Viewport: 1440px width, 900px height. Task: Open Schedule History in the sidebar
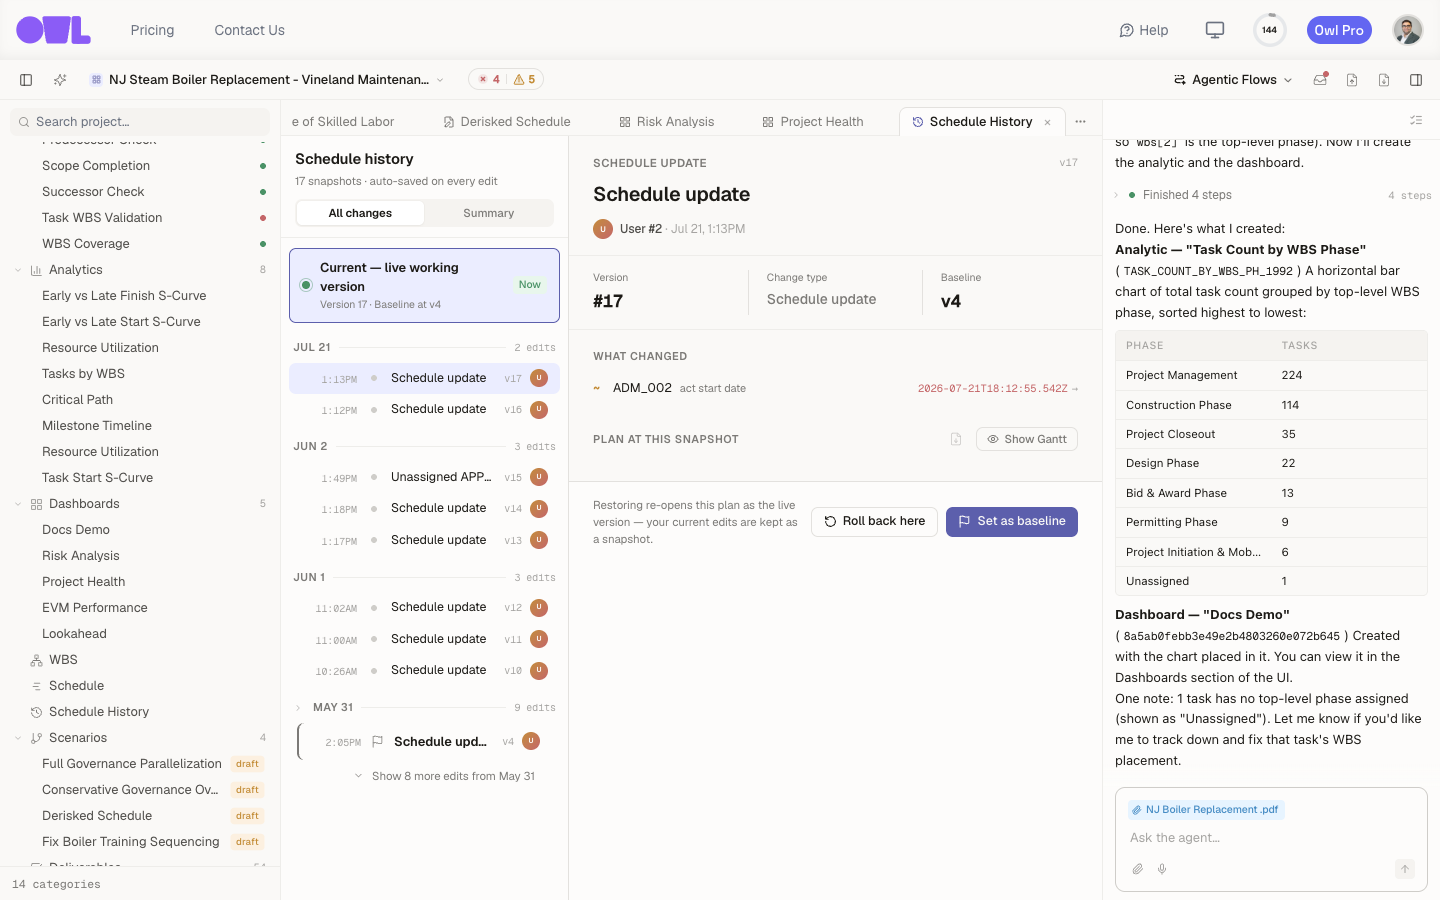click(x=99, y=712)
